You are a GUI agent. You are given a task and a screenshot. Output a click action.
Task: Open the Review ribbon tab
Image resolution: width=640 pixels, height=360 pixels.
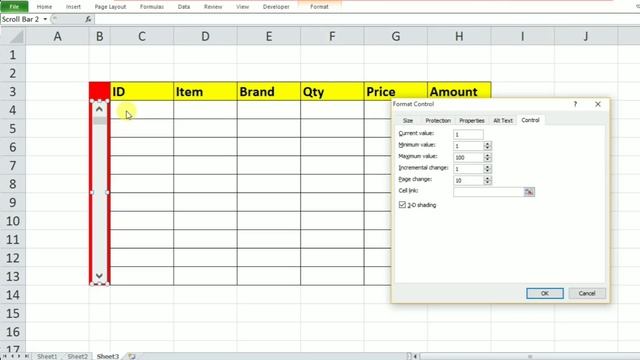point(213,7)
